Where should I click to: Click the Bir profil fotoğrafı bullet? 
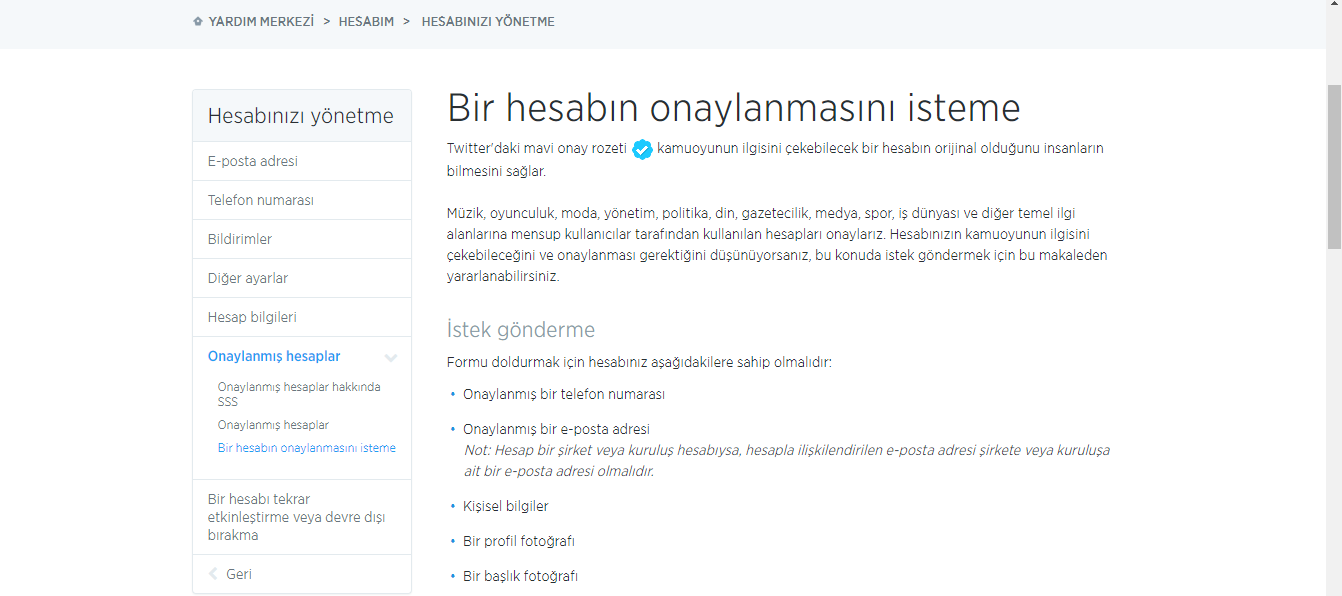coord(519,541)
